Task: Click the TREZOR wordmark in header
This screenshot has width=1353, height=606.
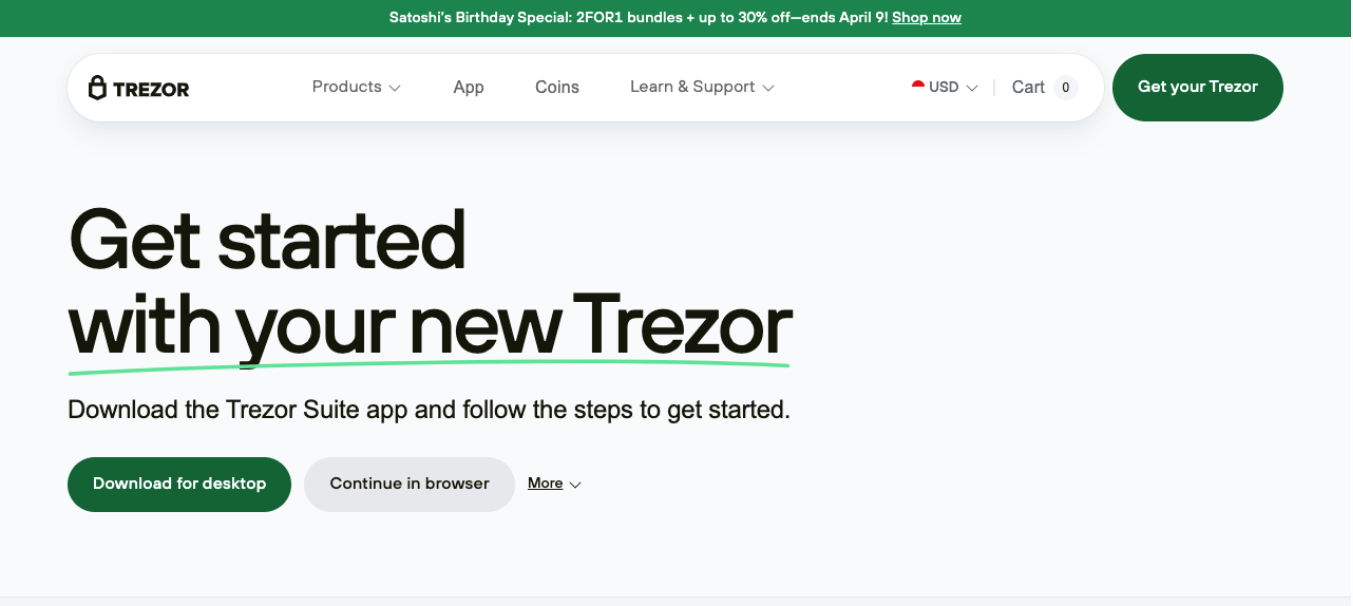Action: point(151,89)
